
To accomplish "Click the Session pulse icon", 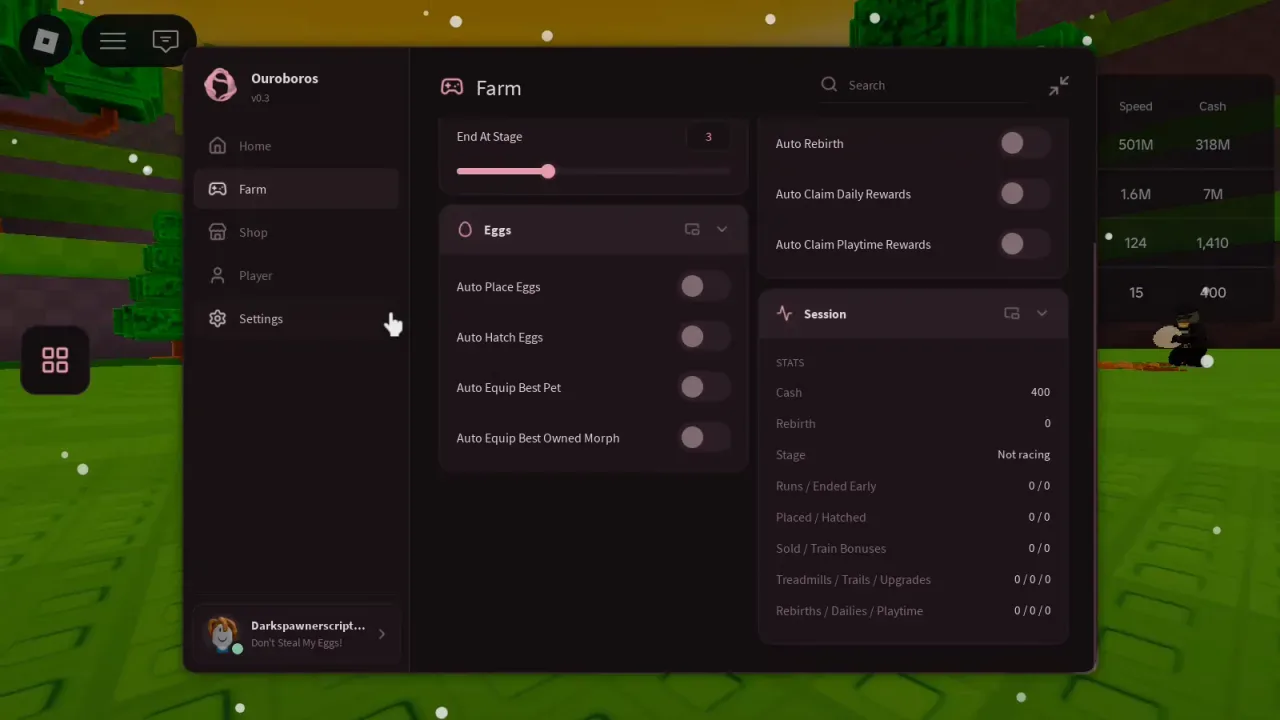I will pos(784,313).
